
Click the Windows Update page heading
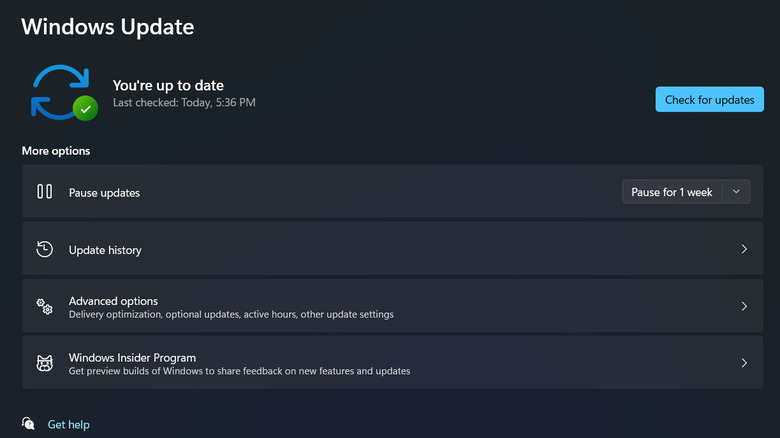pos(108,27)
